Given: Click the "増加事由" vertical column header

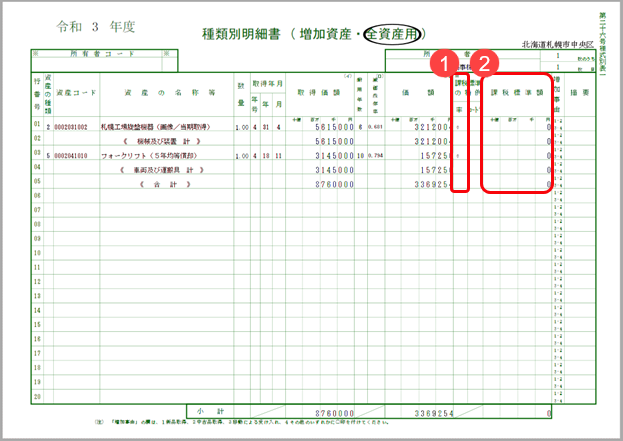Looking at the screenshot, I should 557,94.
